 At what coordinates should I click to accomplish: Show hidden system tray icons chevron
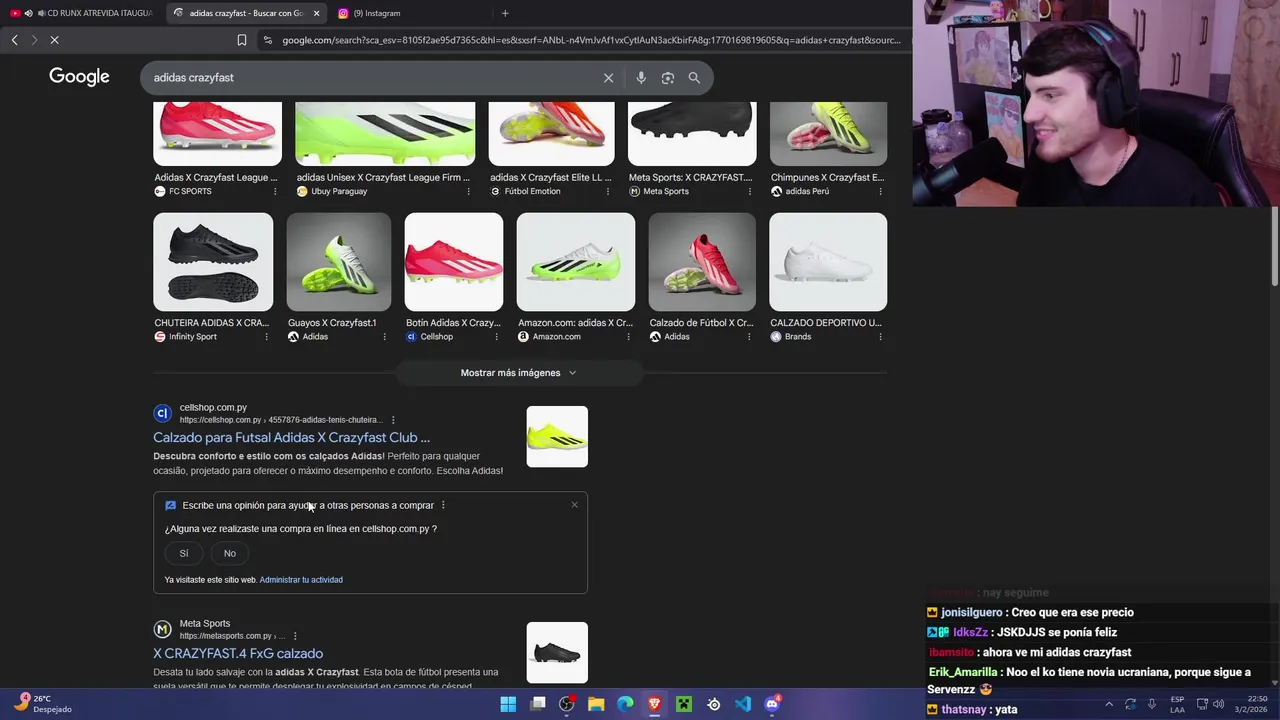pos(1108,704)
